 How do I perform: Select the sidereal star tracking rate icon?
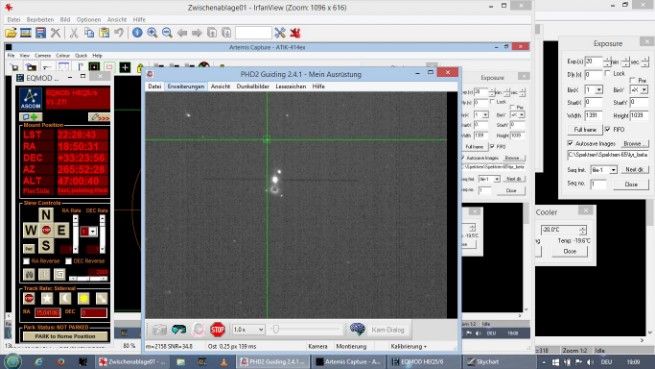[47, 298]
